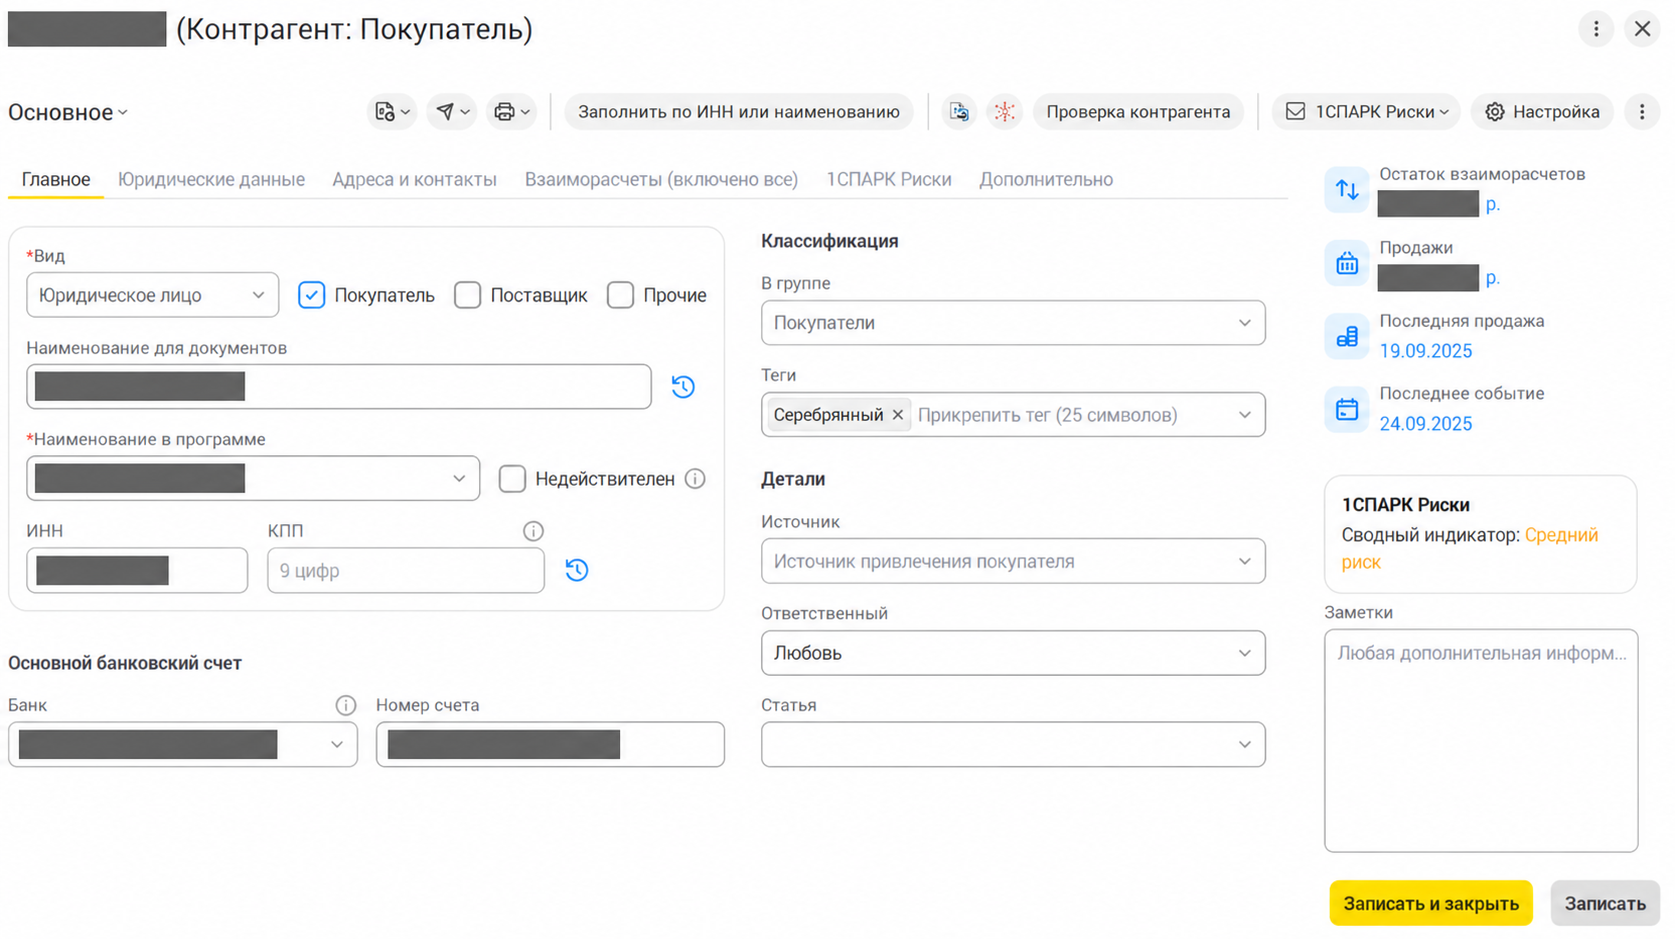Show history of document name
Screen dimensions: 1675x939
point(683,387)
